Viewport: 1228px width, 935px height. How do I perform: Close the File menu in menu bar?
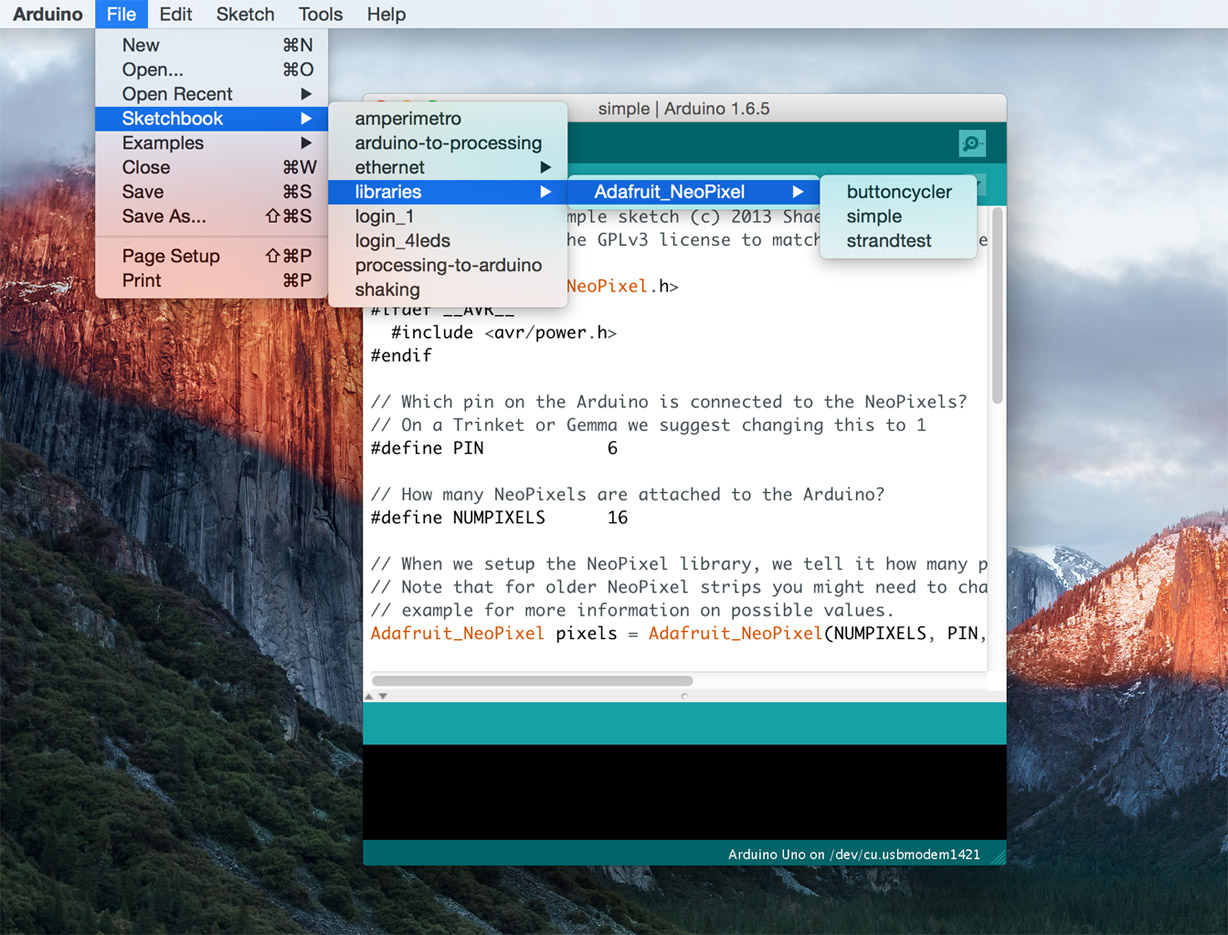[121, 14]
